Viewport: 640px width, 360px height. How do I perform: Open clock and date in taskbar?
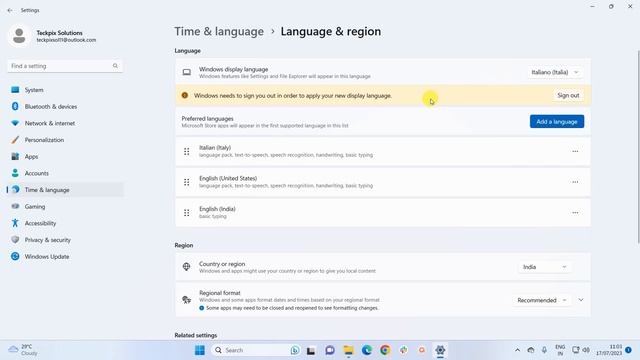click(x=609, y=350)
